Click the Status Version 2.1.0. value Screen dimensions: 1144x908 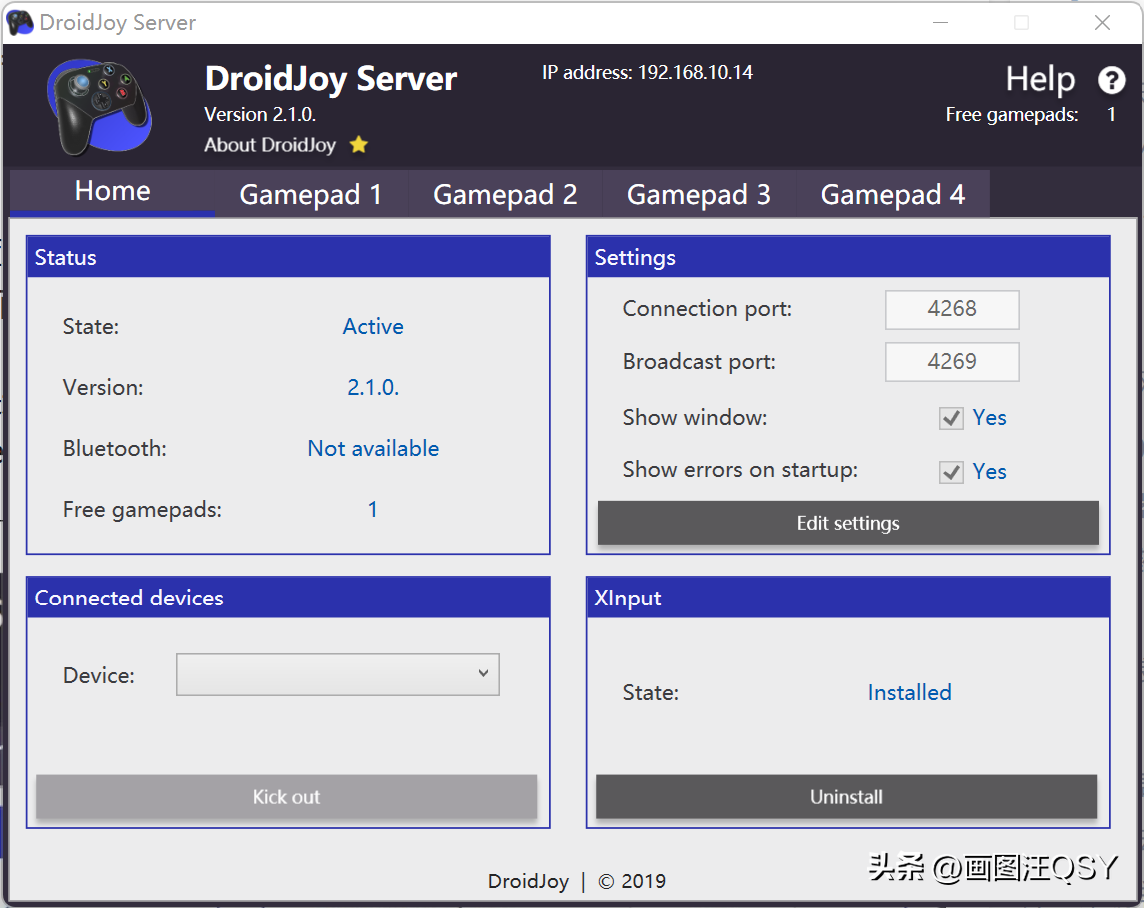(x=373, y=387)
